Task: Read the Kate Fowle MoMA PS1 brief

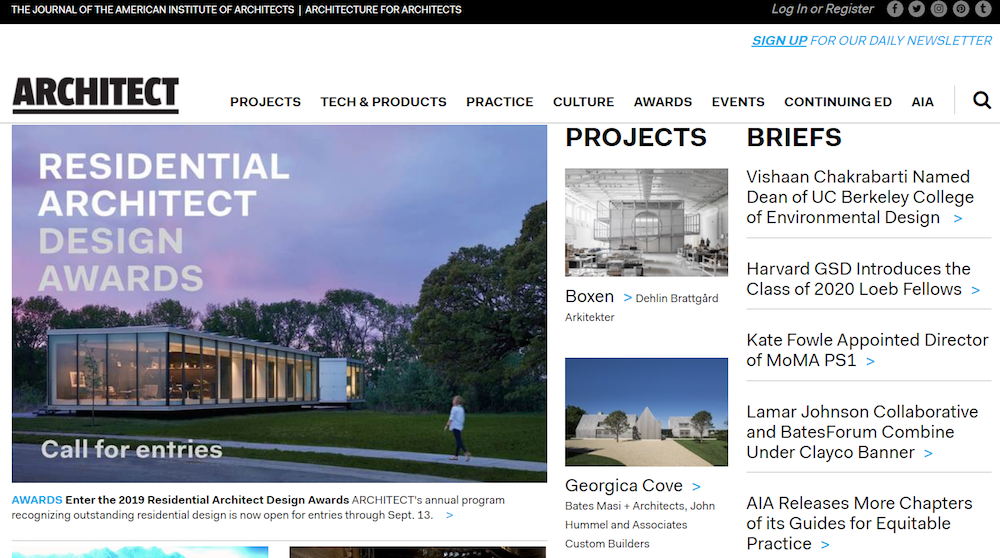Action: click(867, 350)
